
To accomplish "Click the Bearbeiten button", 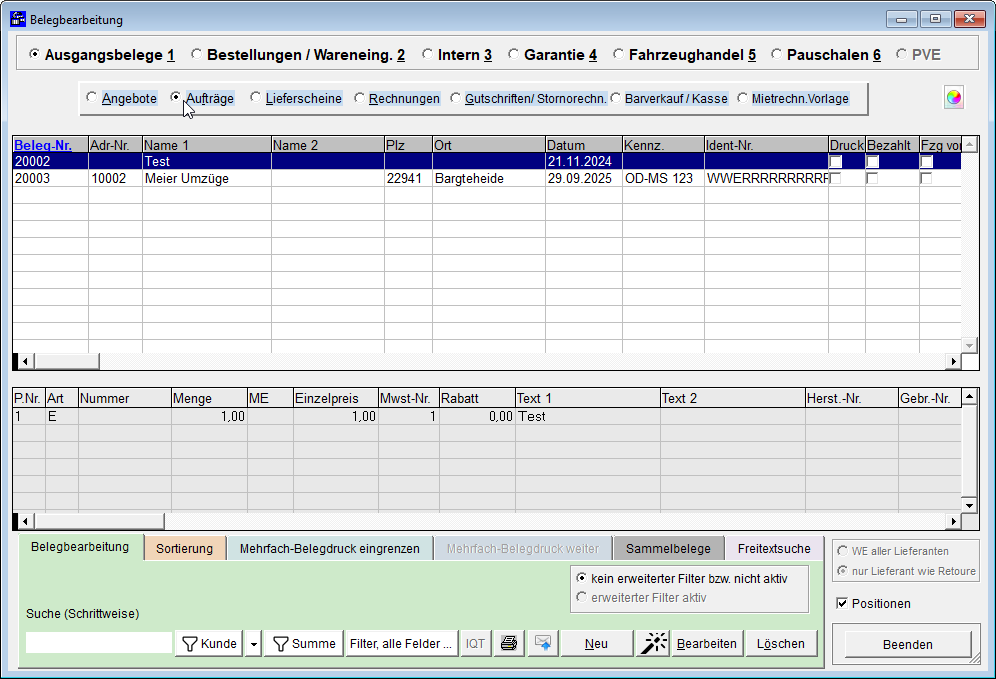I will 706,643.
